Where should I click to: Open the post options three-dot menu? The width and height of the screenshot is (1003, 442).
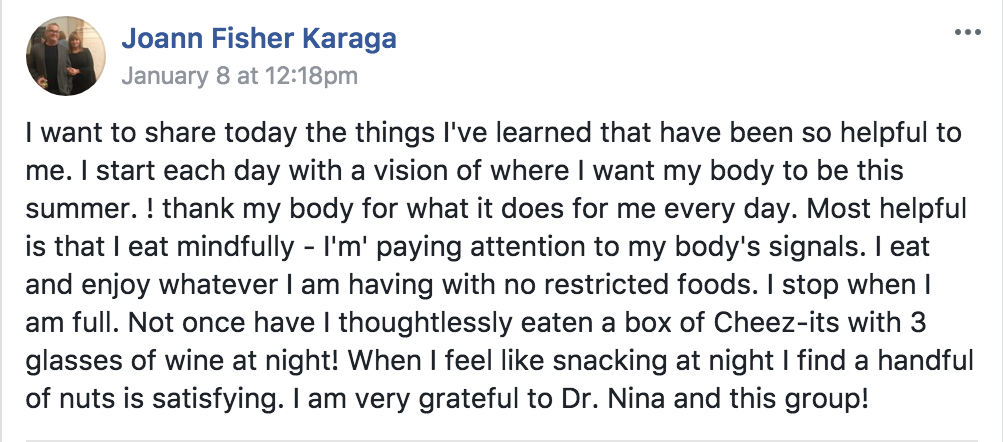click(x=967, y=33)
